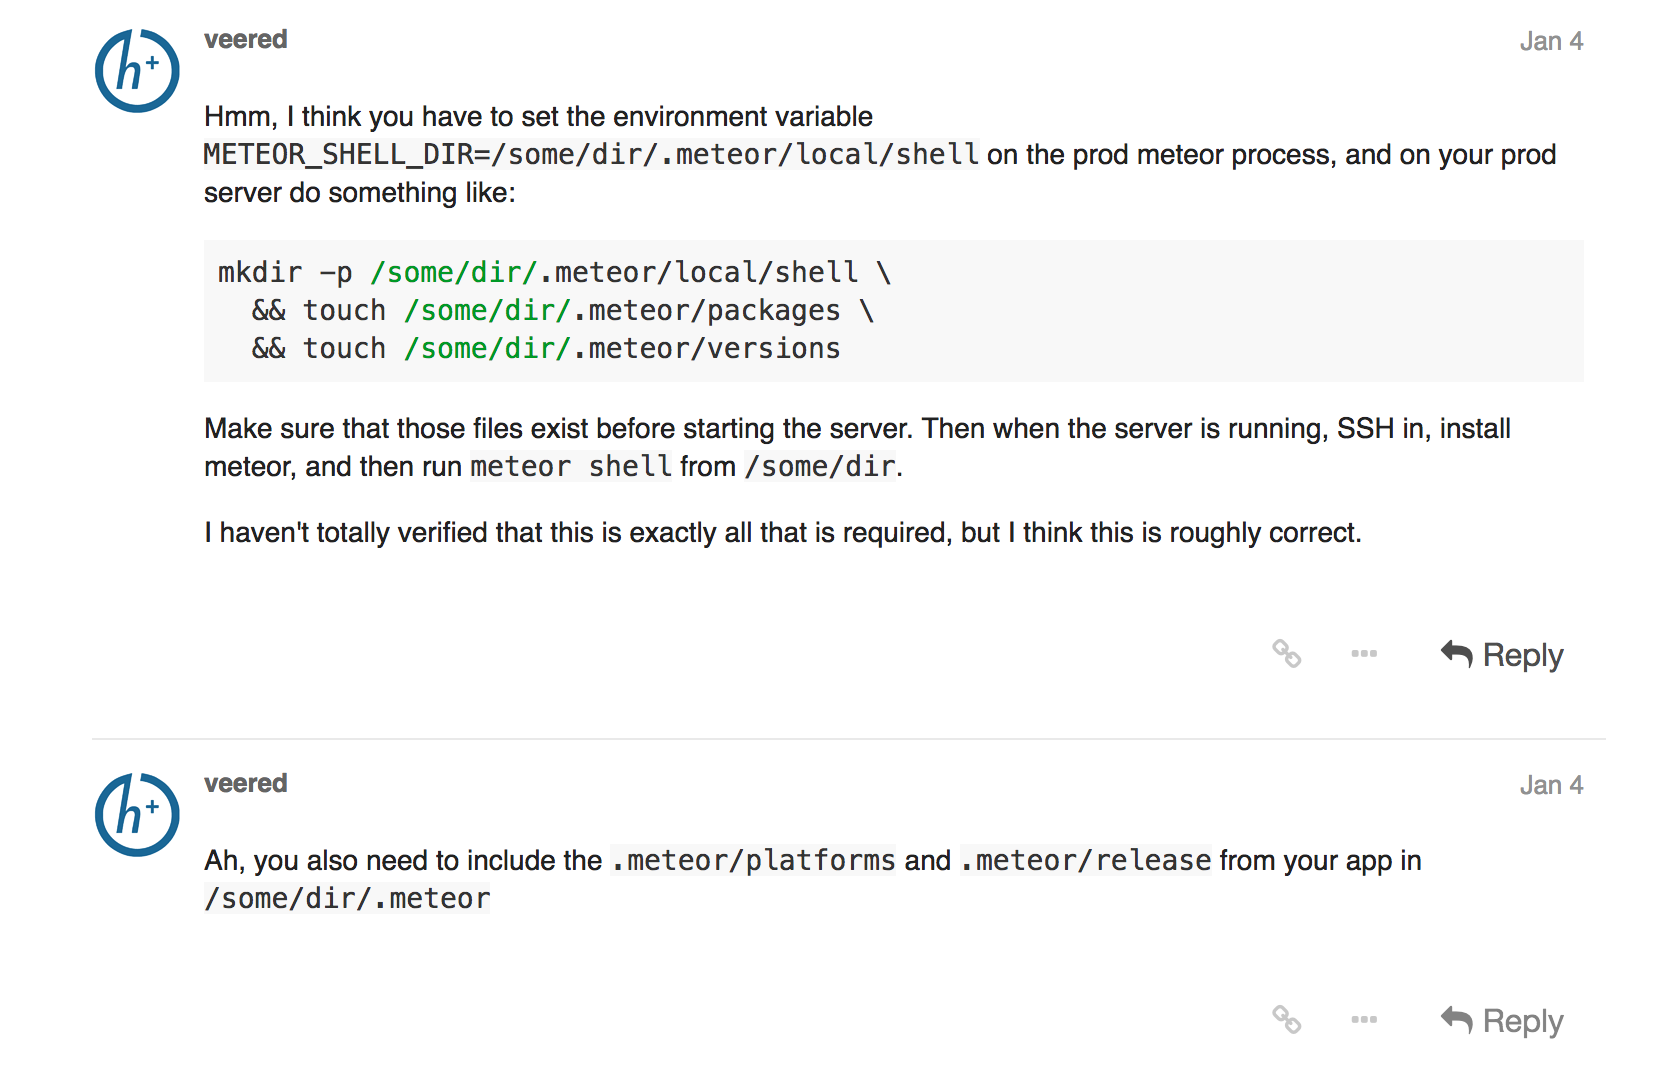1680x1080 pixels.
Task: Open Jan 4 date of second post
Action: point(1551,785)
